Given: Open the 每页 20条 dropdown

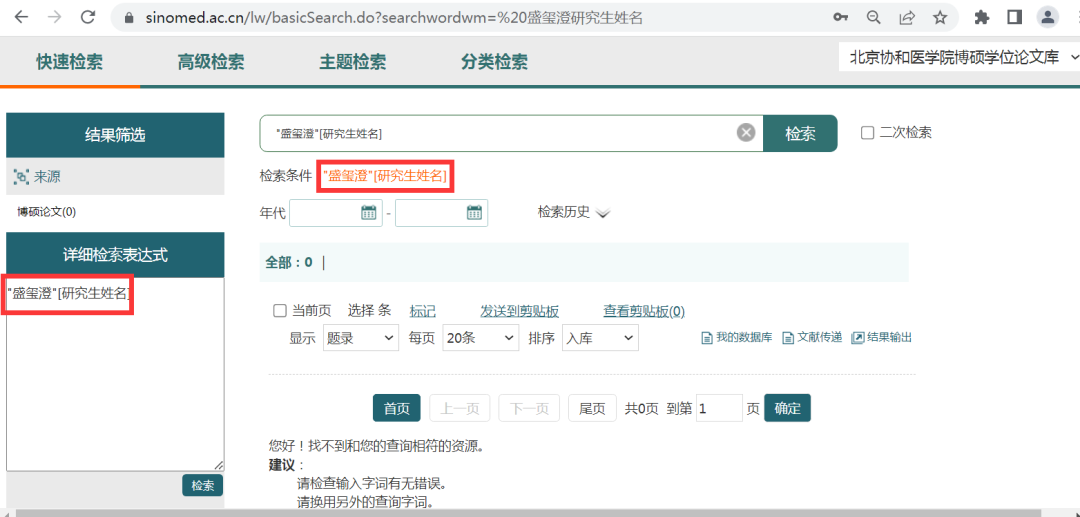Looking at the screenshot, I should point(481,338).
